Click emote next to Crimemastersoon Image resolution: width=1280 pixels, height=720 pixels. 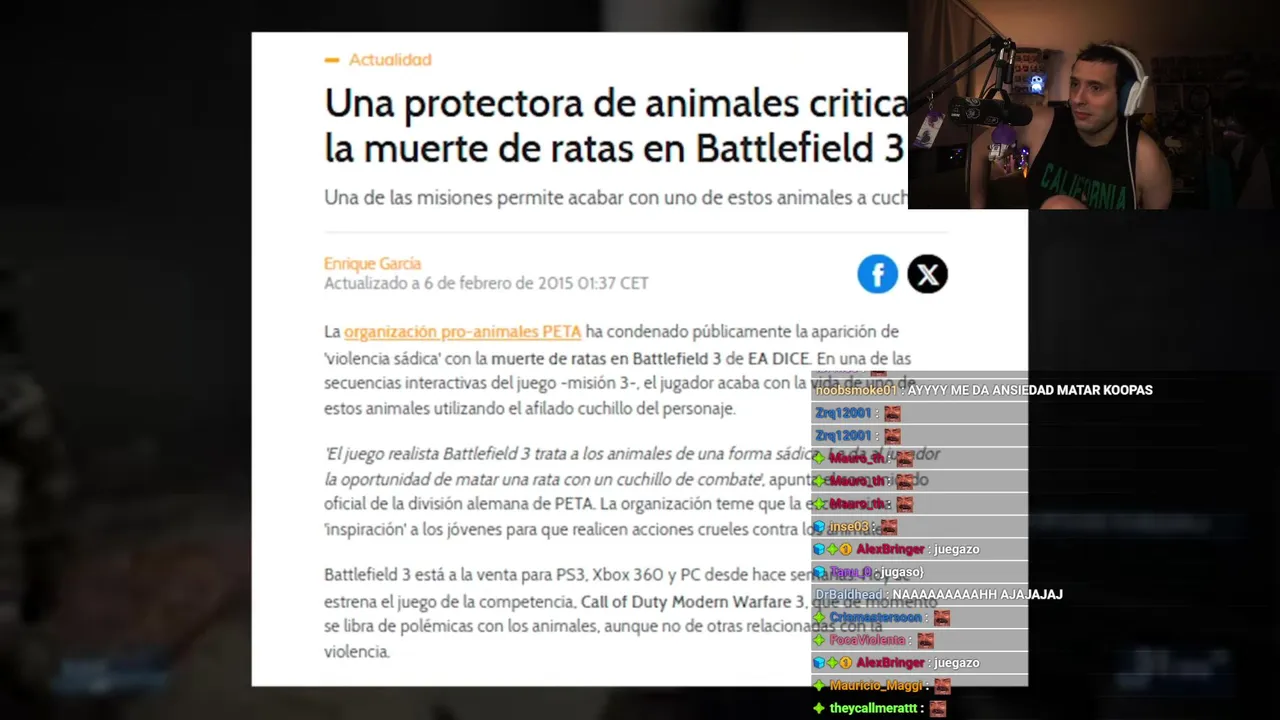click(x=941, y=618)
